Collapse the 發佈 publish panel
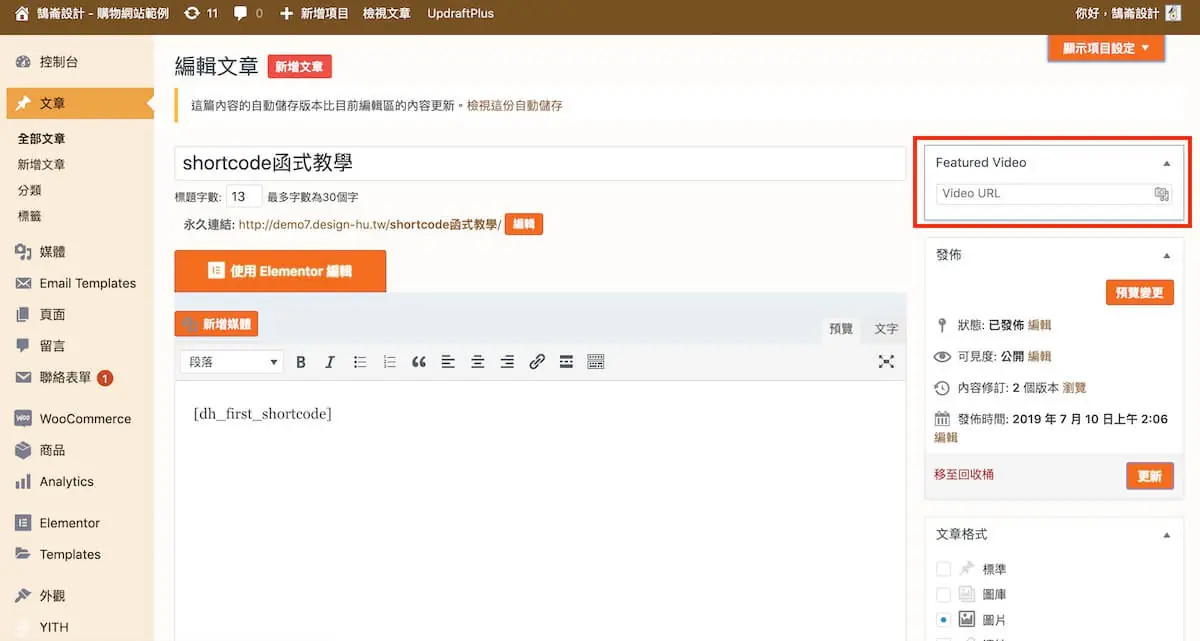The height and width of the screenshot is (641, 1200). [1166, 256]
